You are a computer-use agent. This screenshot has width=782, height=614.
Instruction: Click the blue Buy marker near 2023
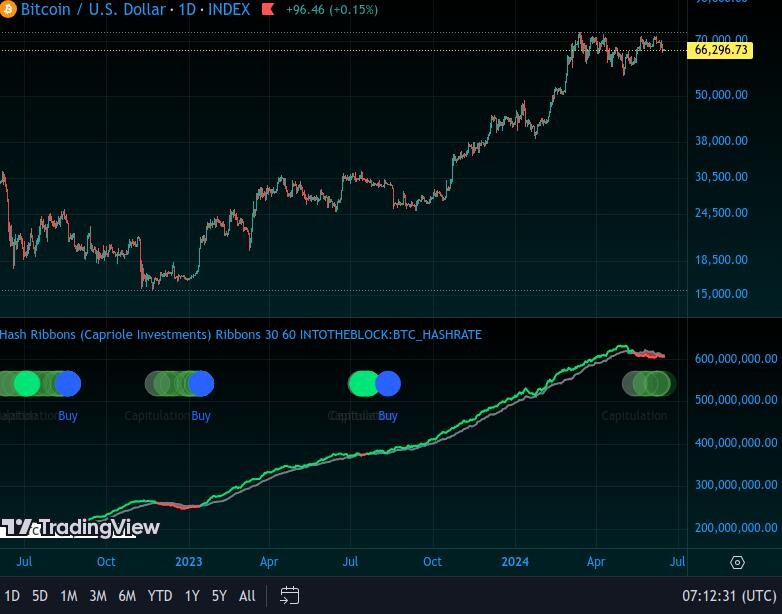(201, 384)
